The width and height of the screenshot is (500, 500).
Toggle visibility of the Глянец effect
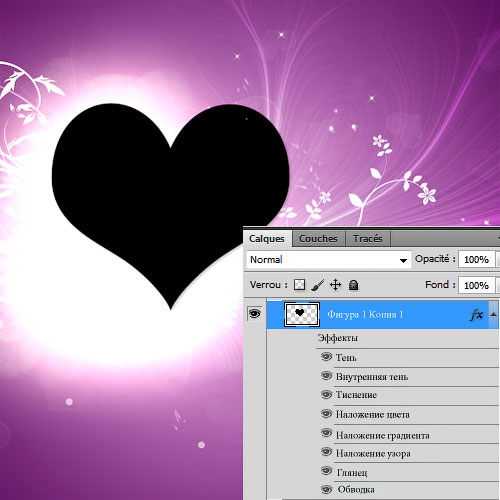coord(326,471)
